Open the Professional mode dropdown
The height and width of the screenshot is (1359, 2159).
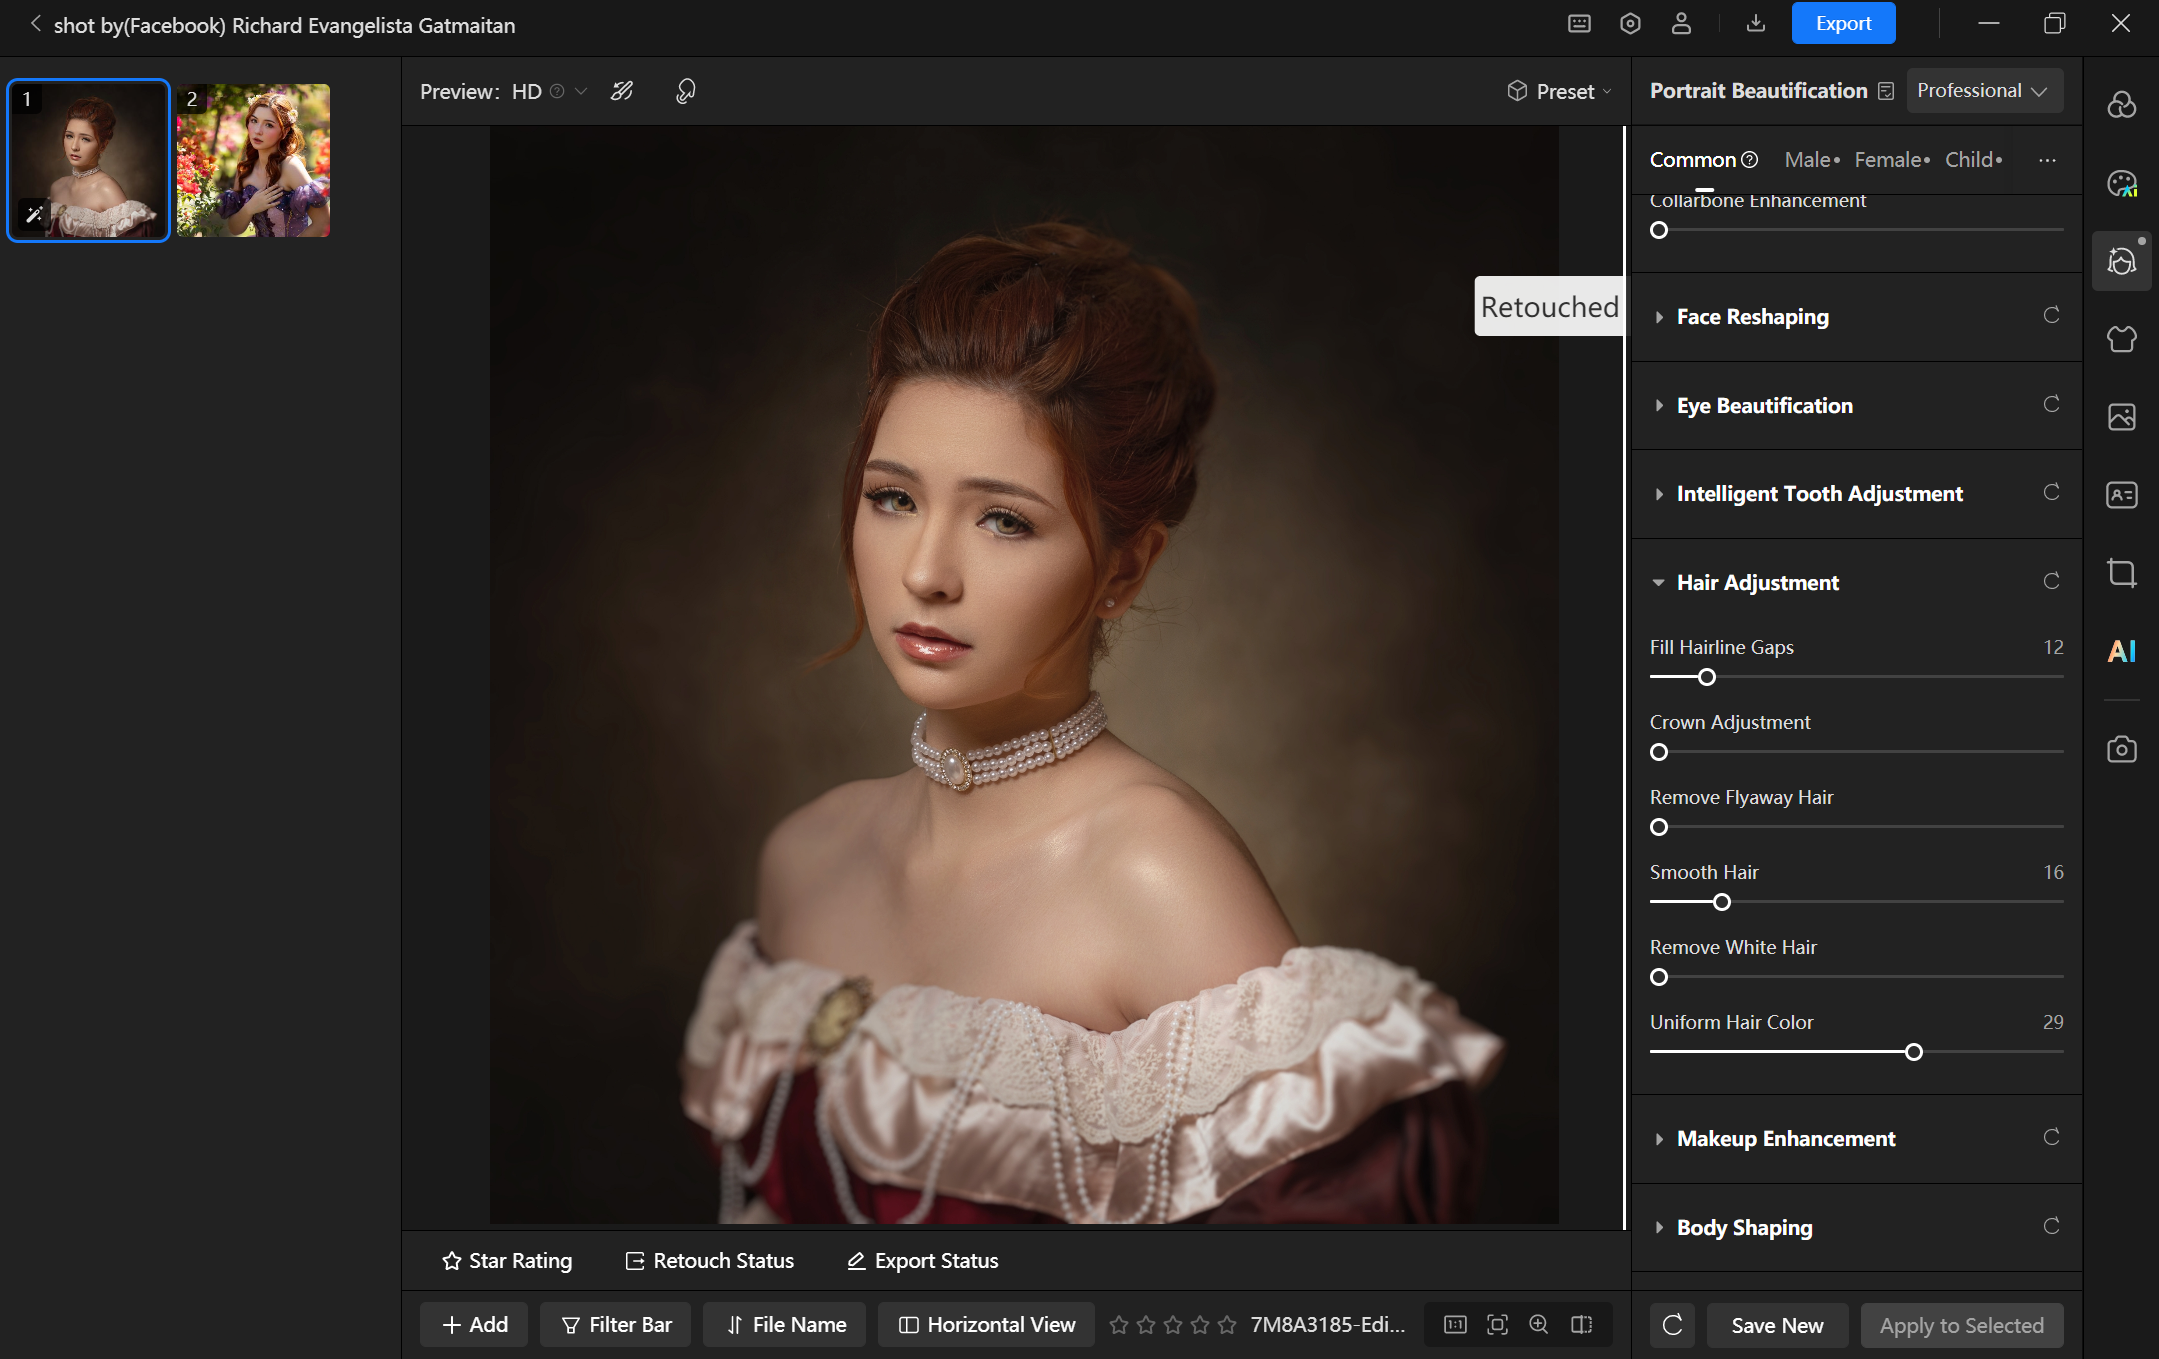[x=1983, y=91]
